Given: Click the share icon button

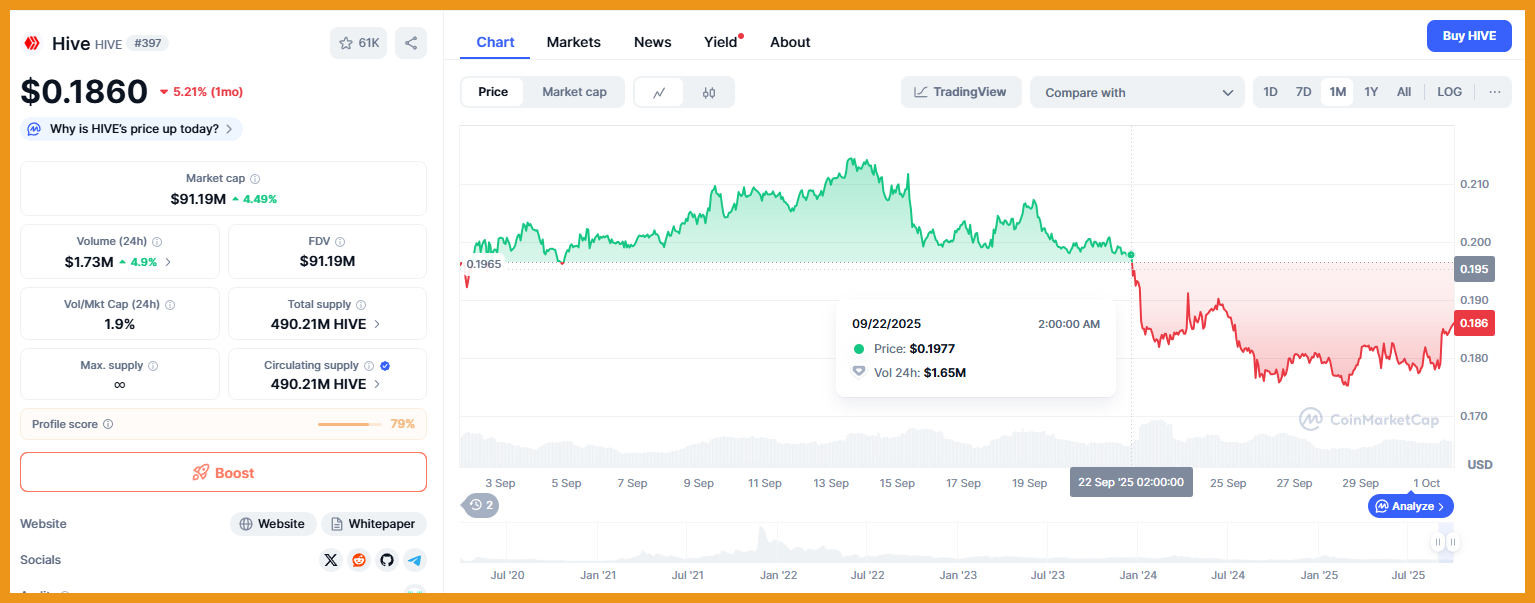Looking at the screenshot, I should coord(411,43).
